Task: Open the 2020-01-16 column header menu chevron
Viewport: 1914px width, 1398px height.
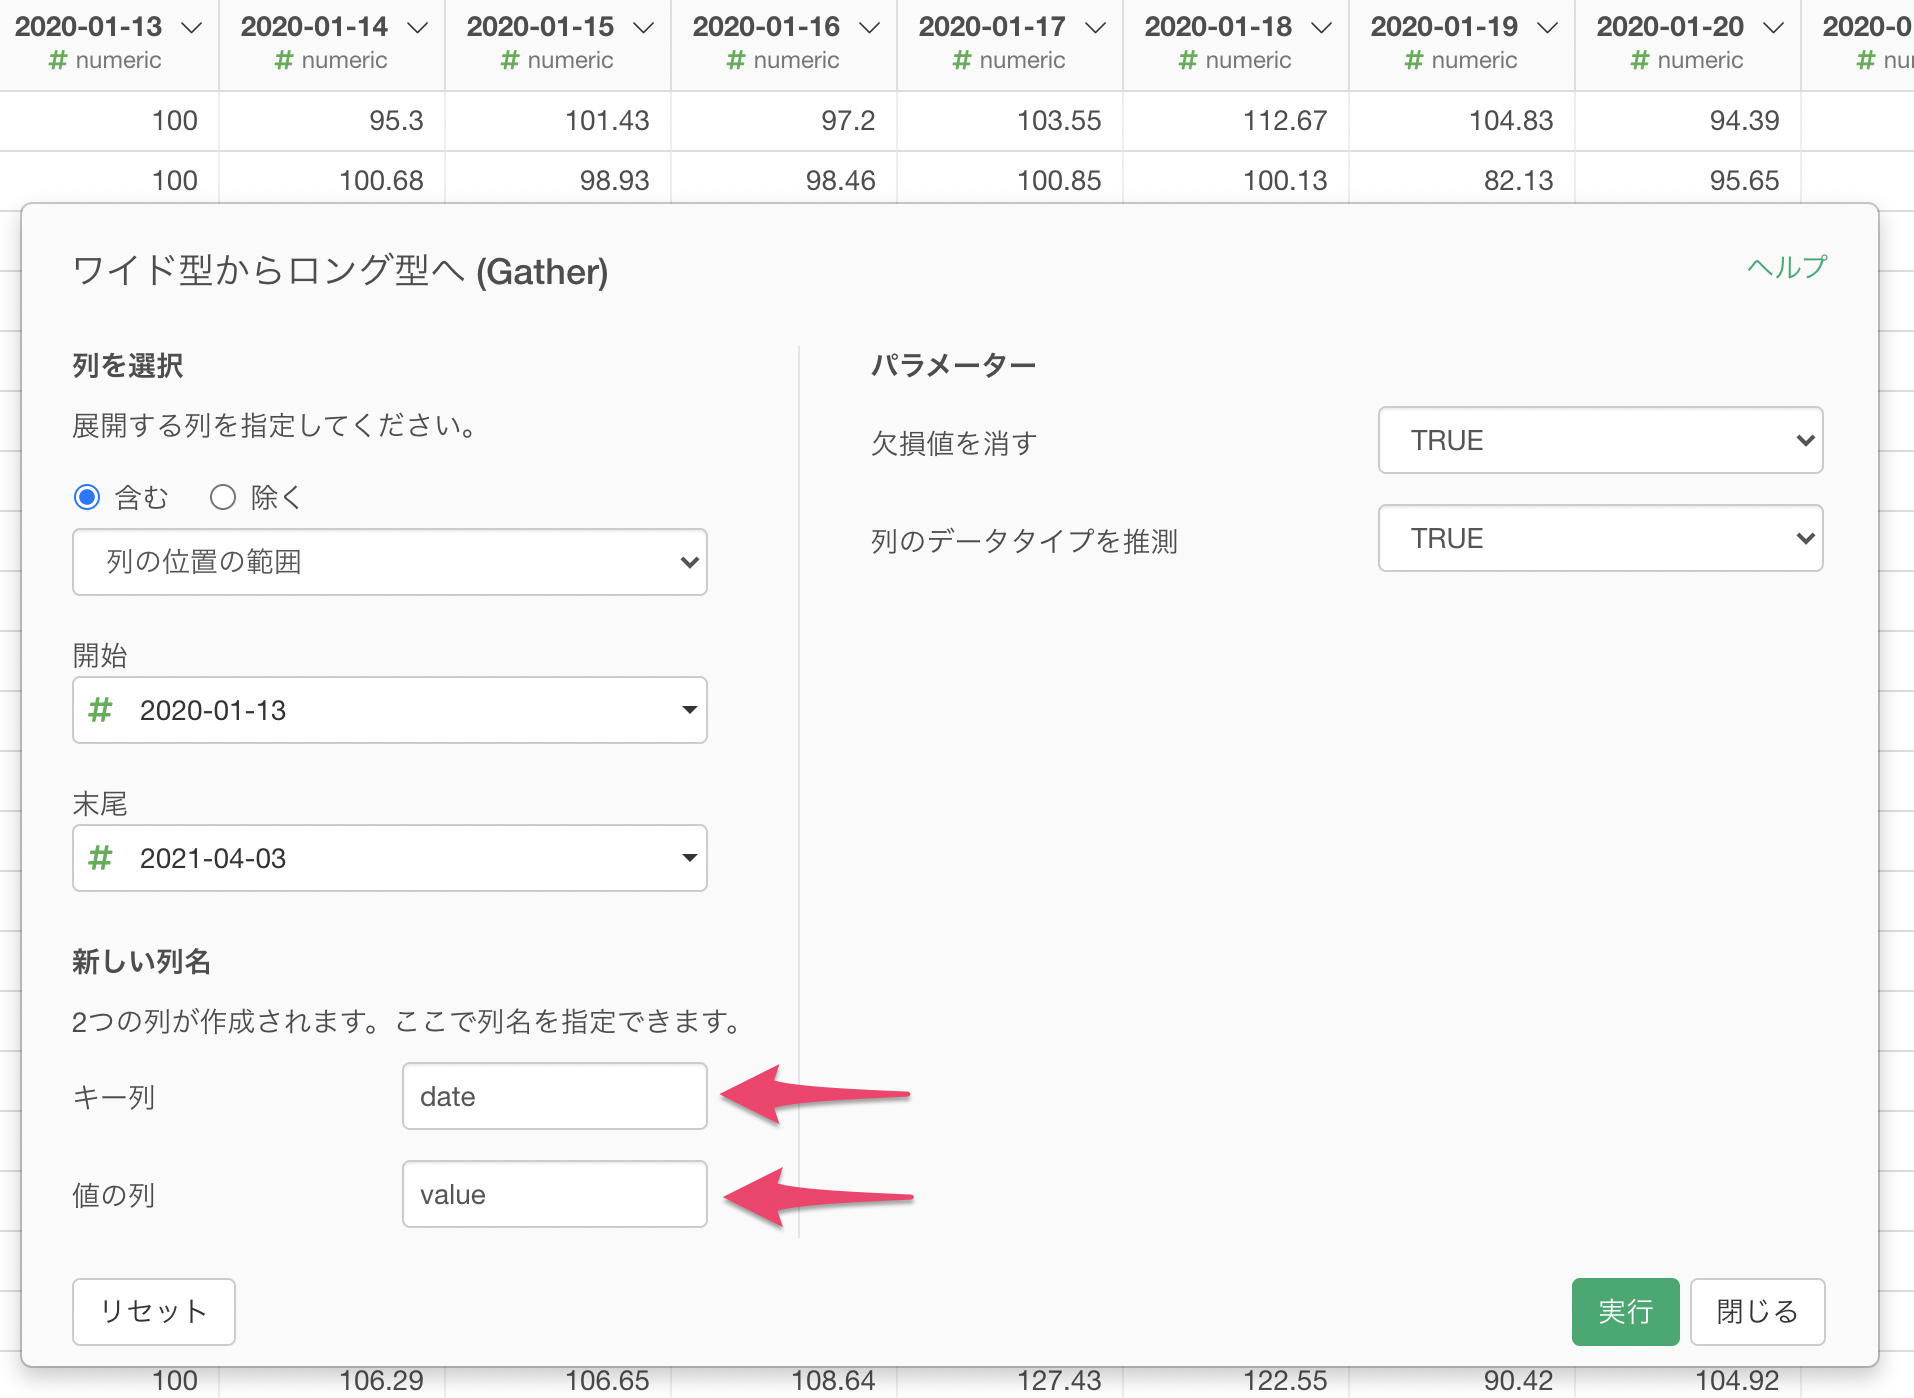Action: coord(869,28)
